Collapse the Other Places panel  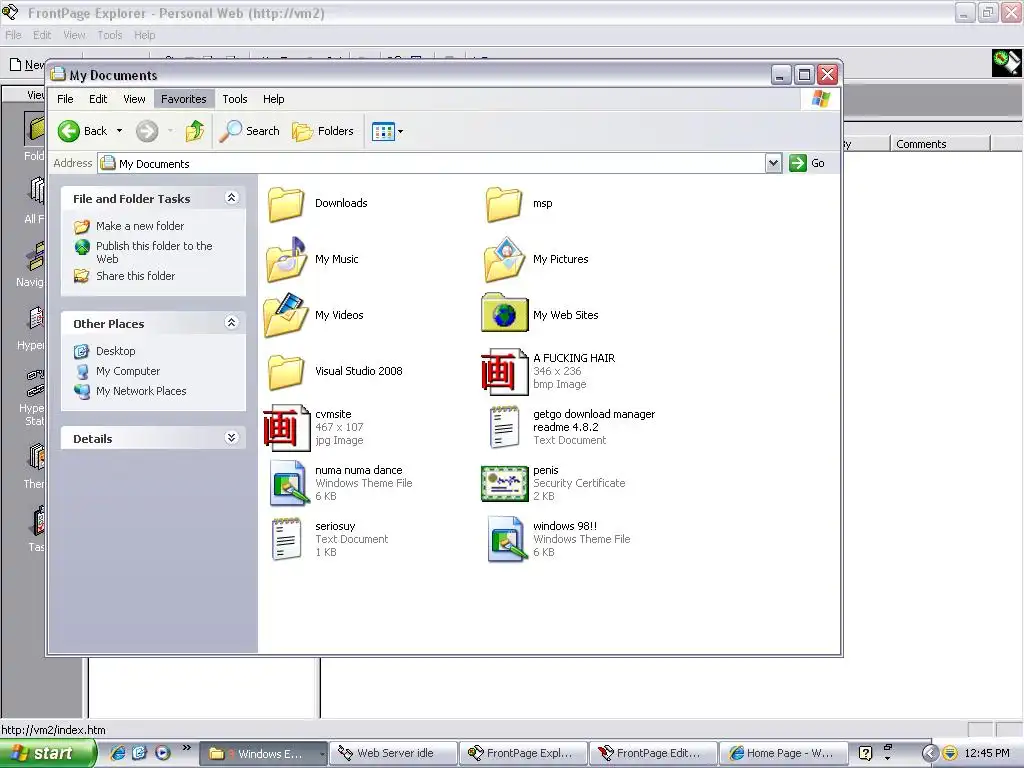[231, 322]
